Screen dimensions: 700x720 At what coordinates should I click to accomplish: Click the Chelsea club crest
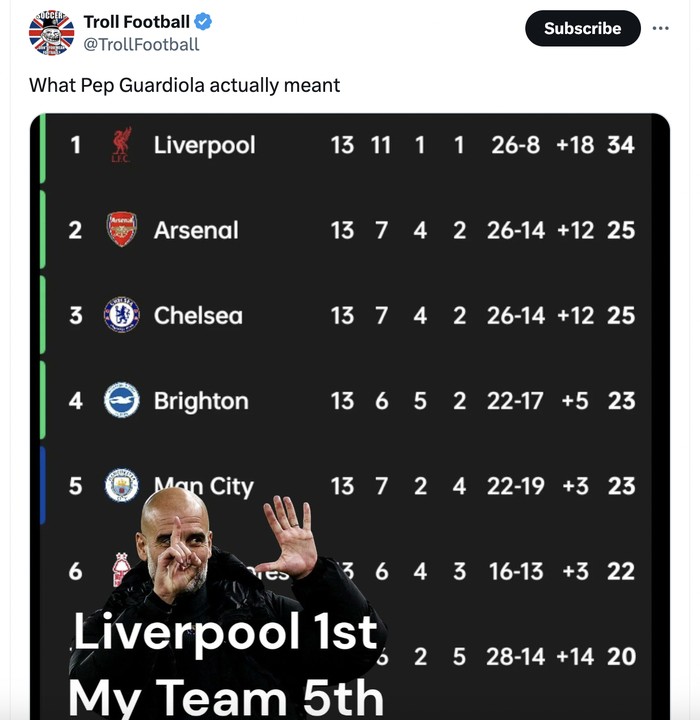coord(121,315)
